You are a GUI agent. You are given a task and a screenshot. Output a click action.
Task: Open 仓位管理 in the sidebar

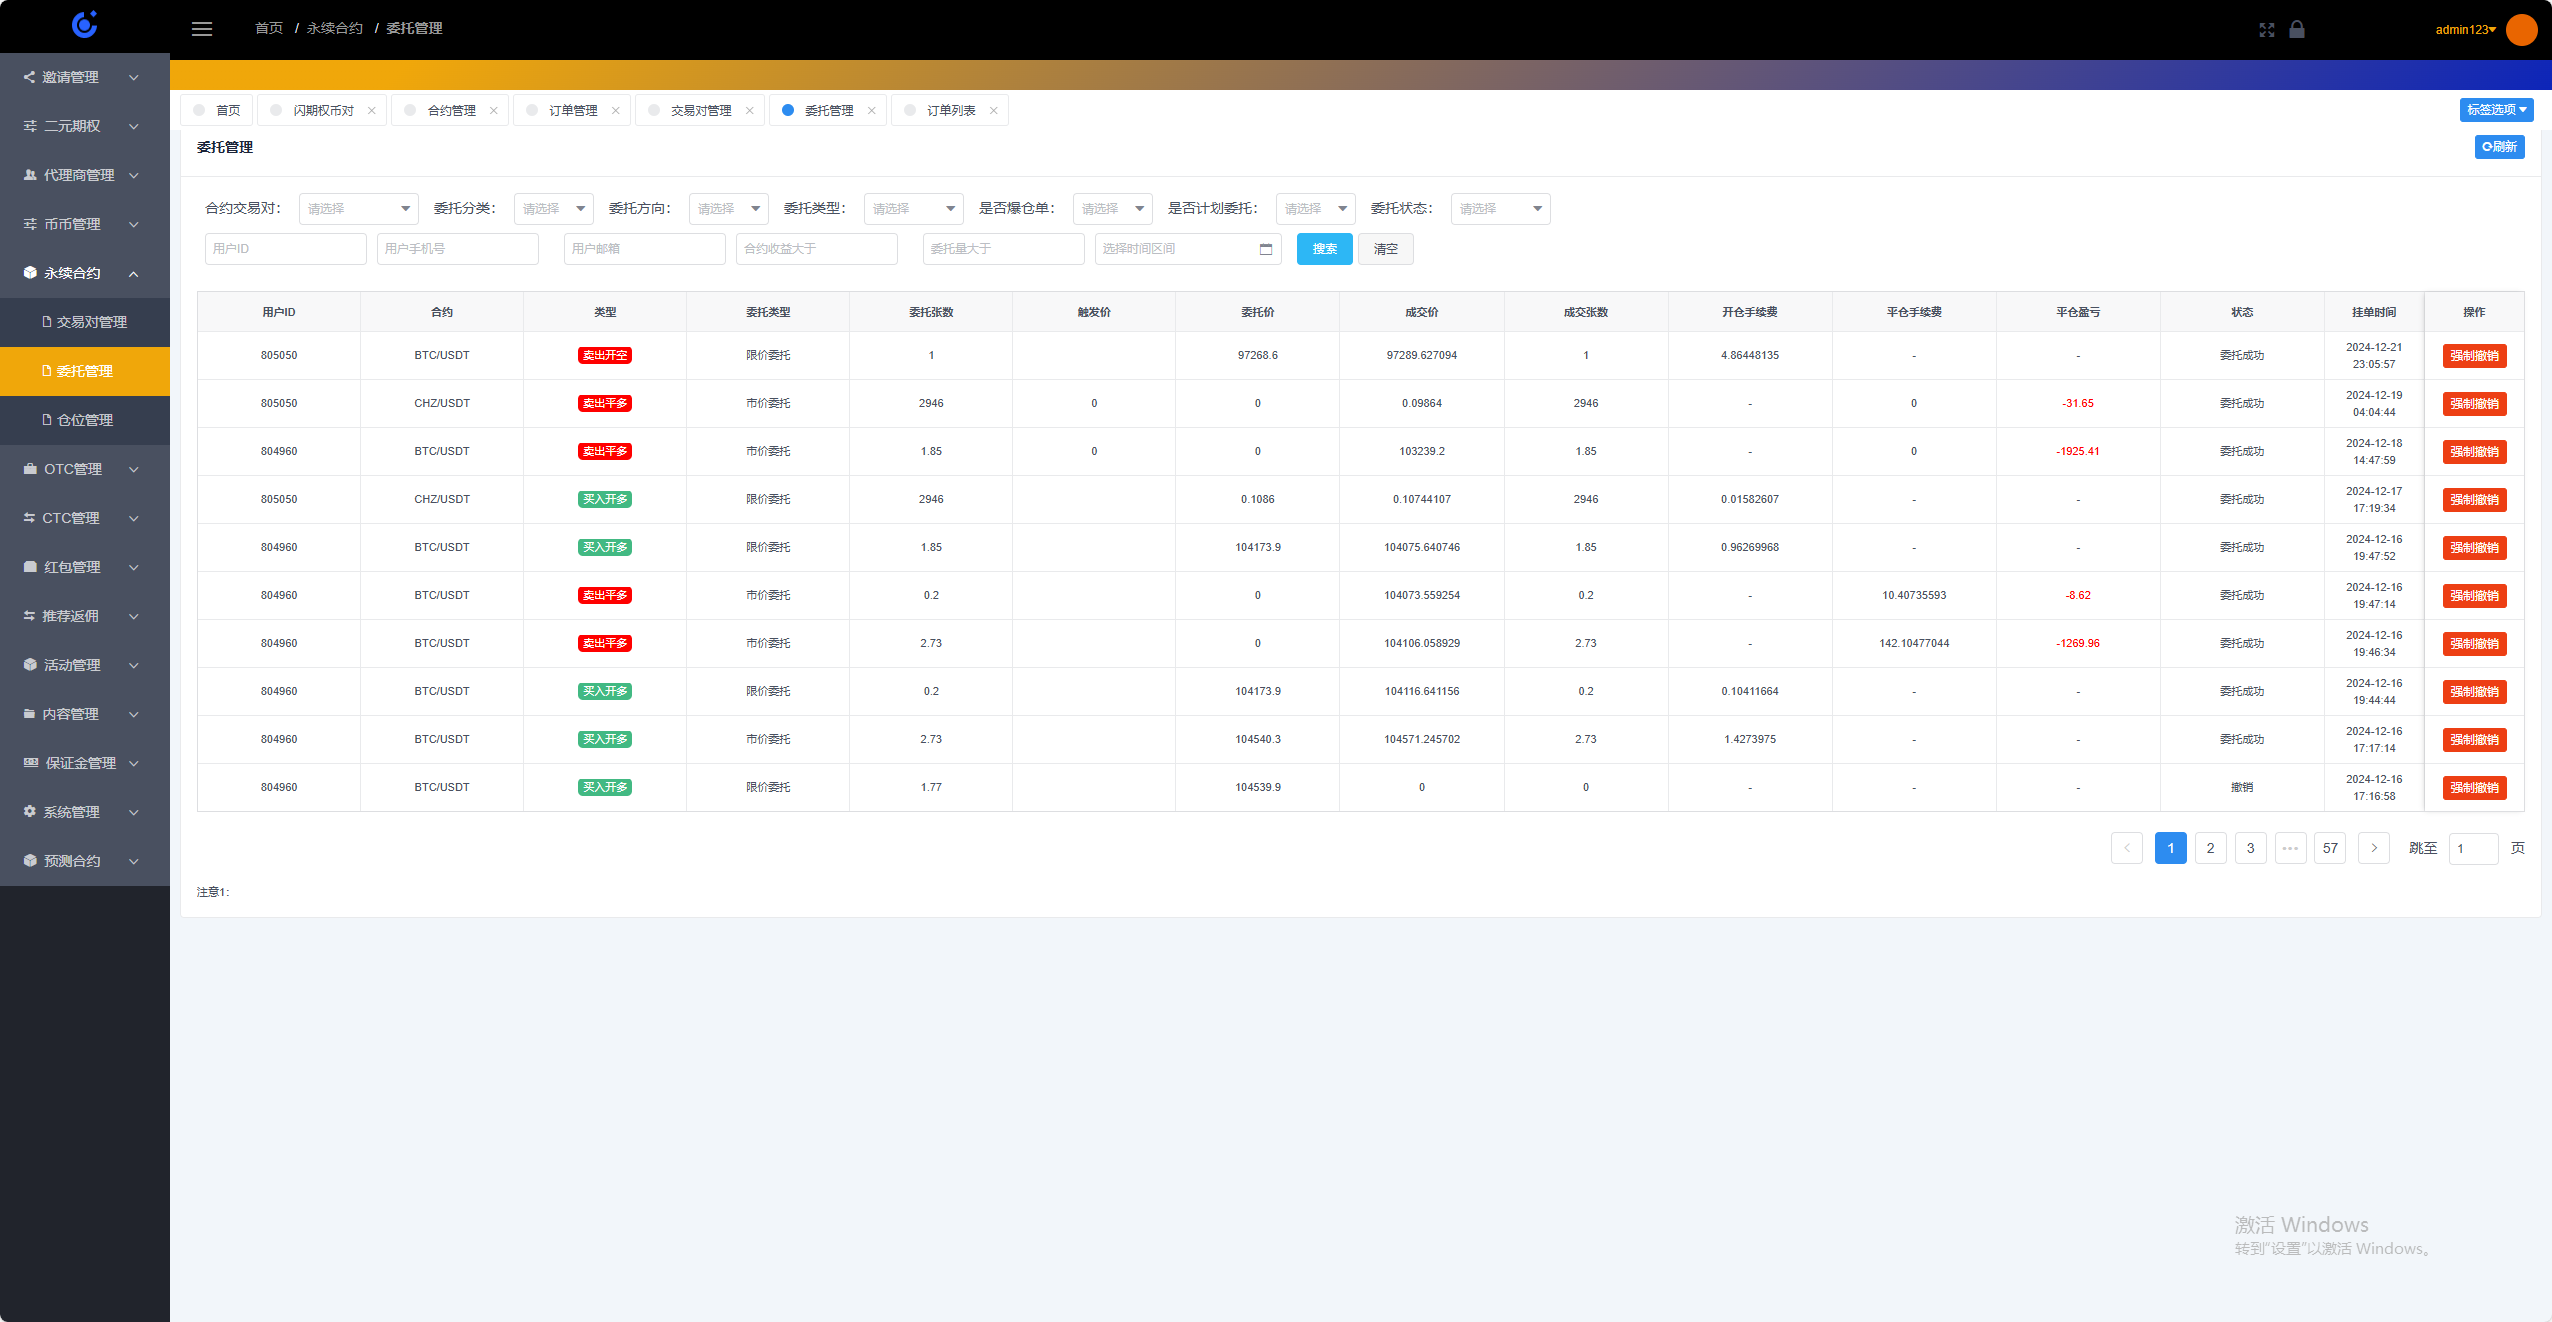coord(85,420)
